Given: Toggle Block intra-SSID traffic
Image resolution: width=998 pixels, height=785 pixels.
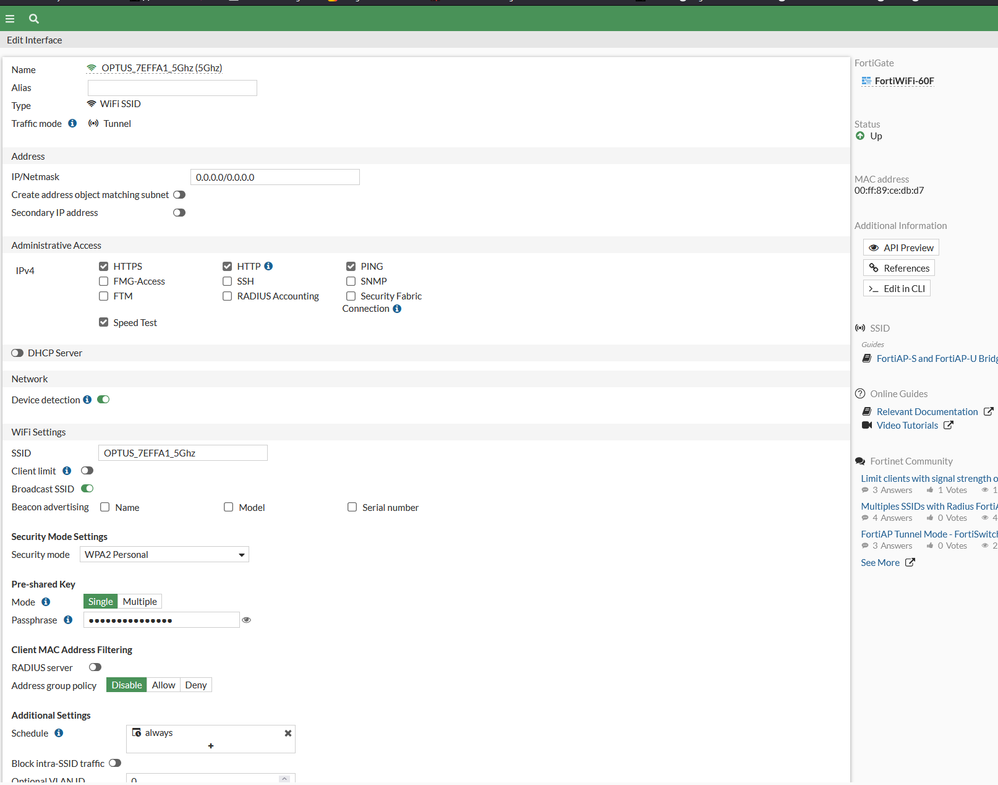Looking at the screenshot, I should [x=115, y=763].
